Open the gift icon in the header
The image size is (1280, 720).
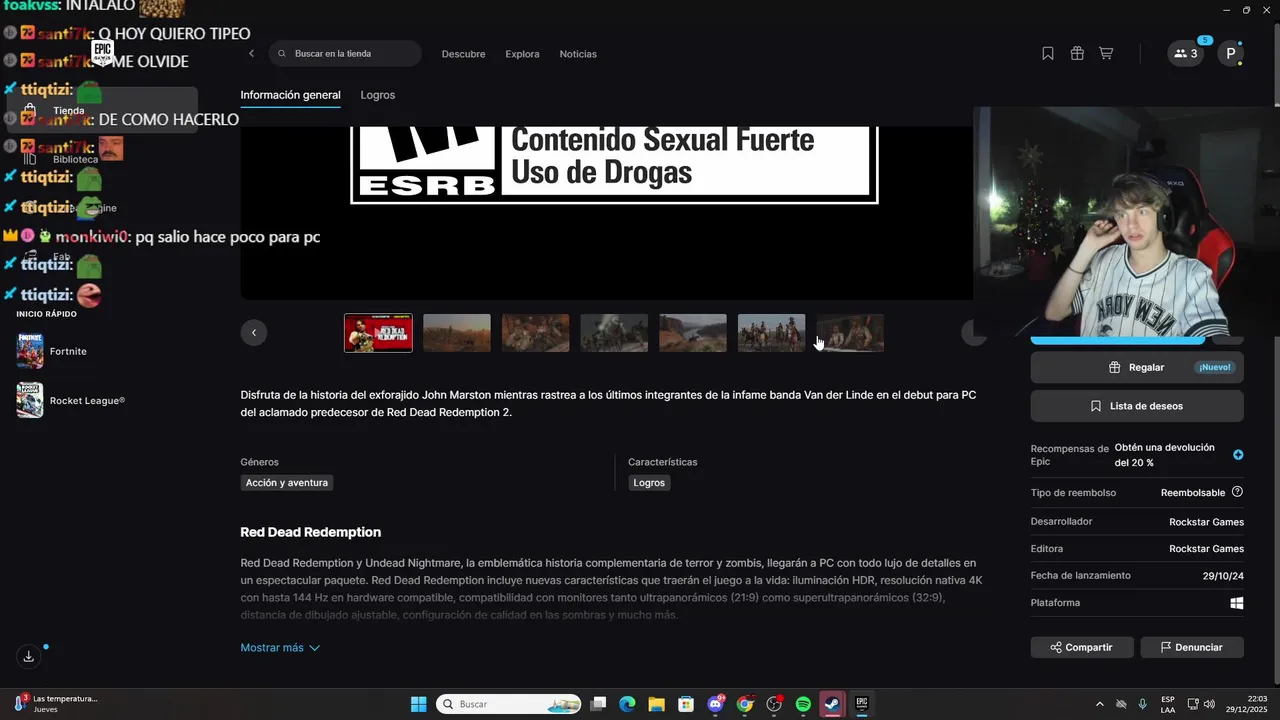point(1077,54)
